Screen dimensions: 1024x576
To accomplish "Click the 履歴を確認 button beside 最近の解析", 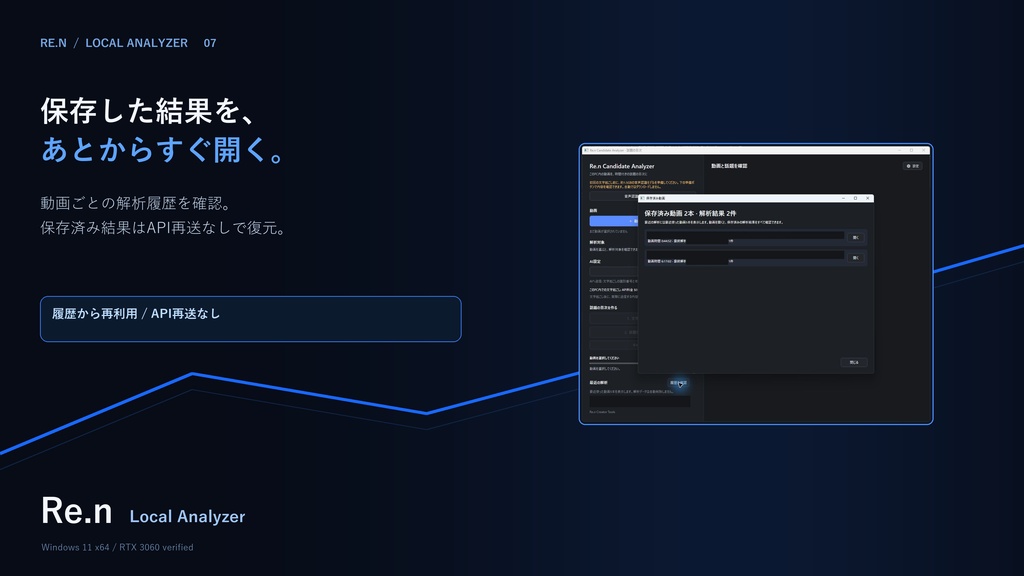I will [x=678, y=383].
